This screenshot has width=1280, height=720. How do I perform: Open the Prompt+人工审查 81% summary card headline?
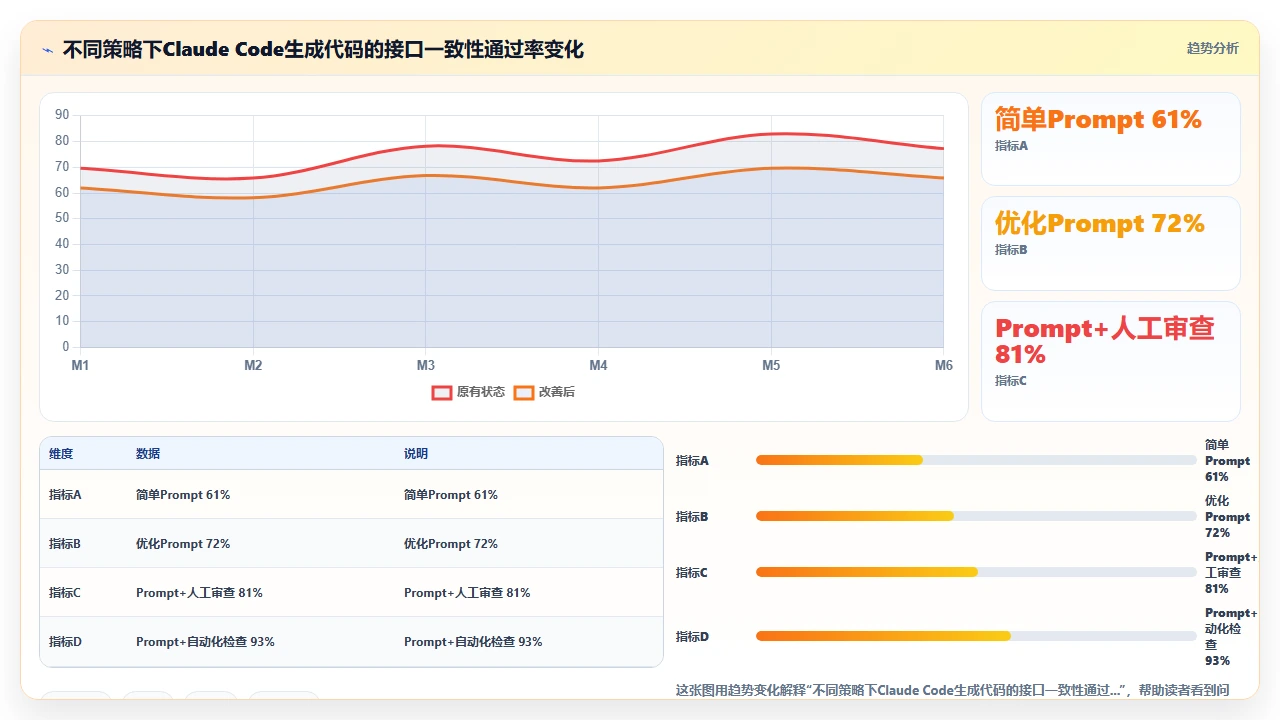click(1105, 341)
